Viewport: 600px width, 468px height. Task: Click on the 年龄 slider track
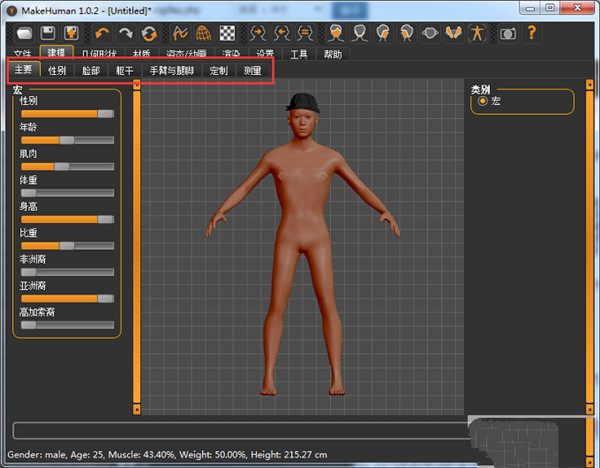coord(67,140)
